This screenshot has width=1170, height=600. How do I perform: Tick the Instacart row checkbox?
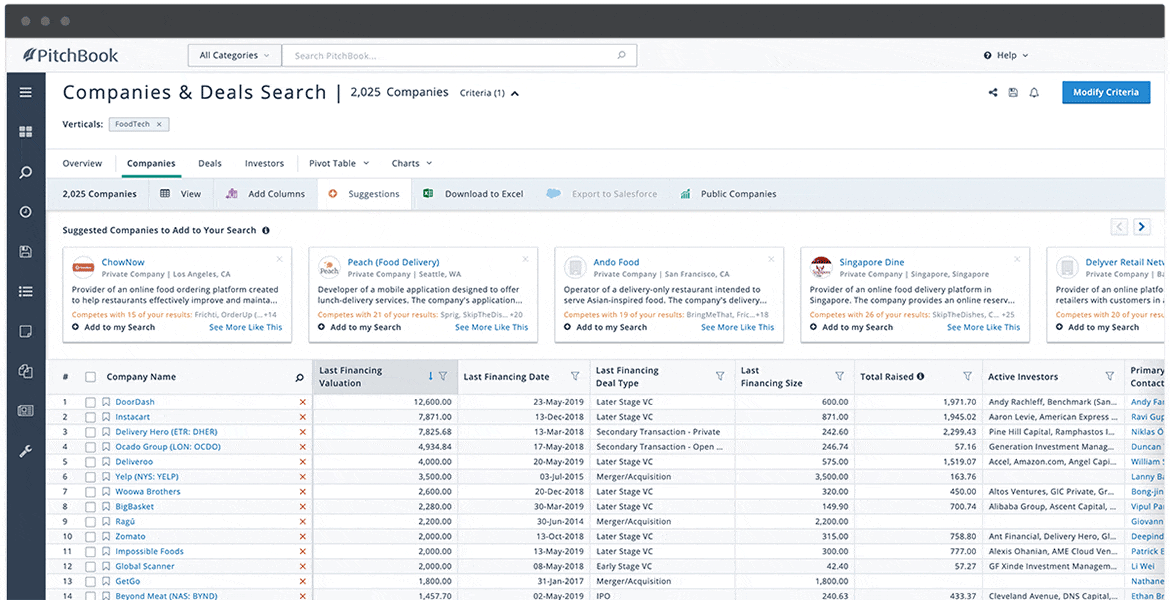(91, 417)
